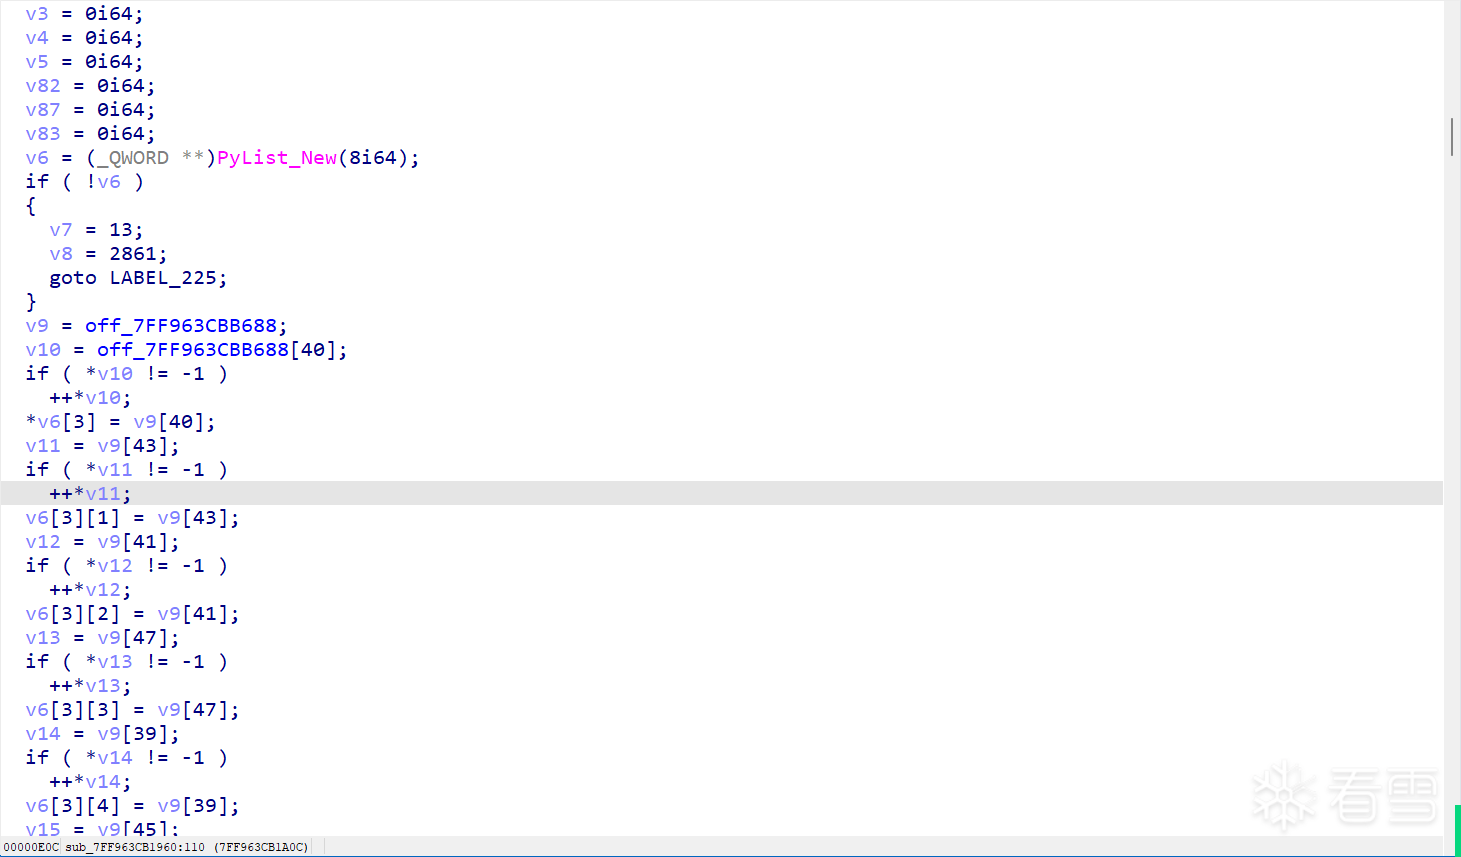Click the line '*v6[3] = v9[40];'
1461x857 pixels.
120,422
